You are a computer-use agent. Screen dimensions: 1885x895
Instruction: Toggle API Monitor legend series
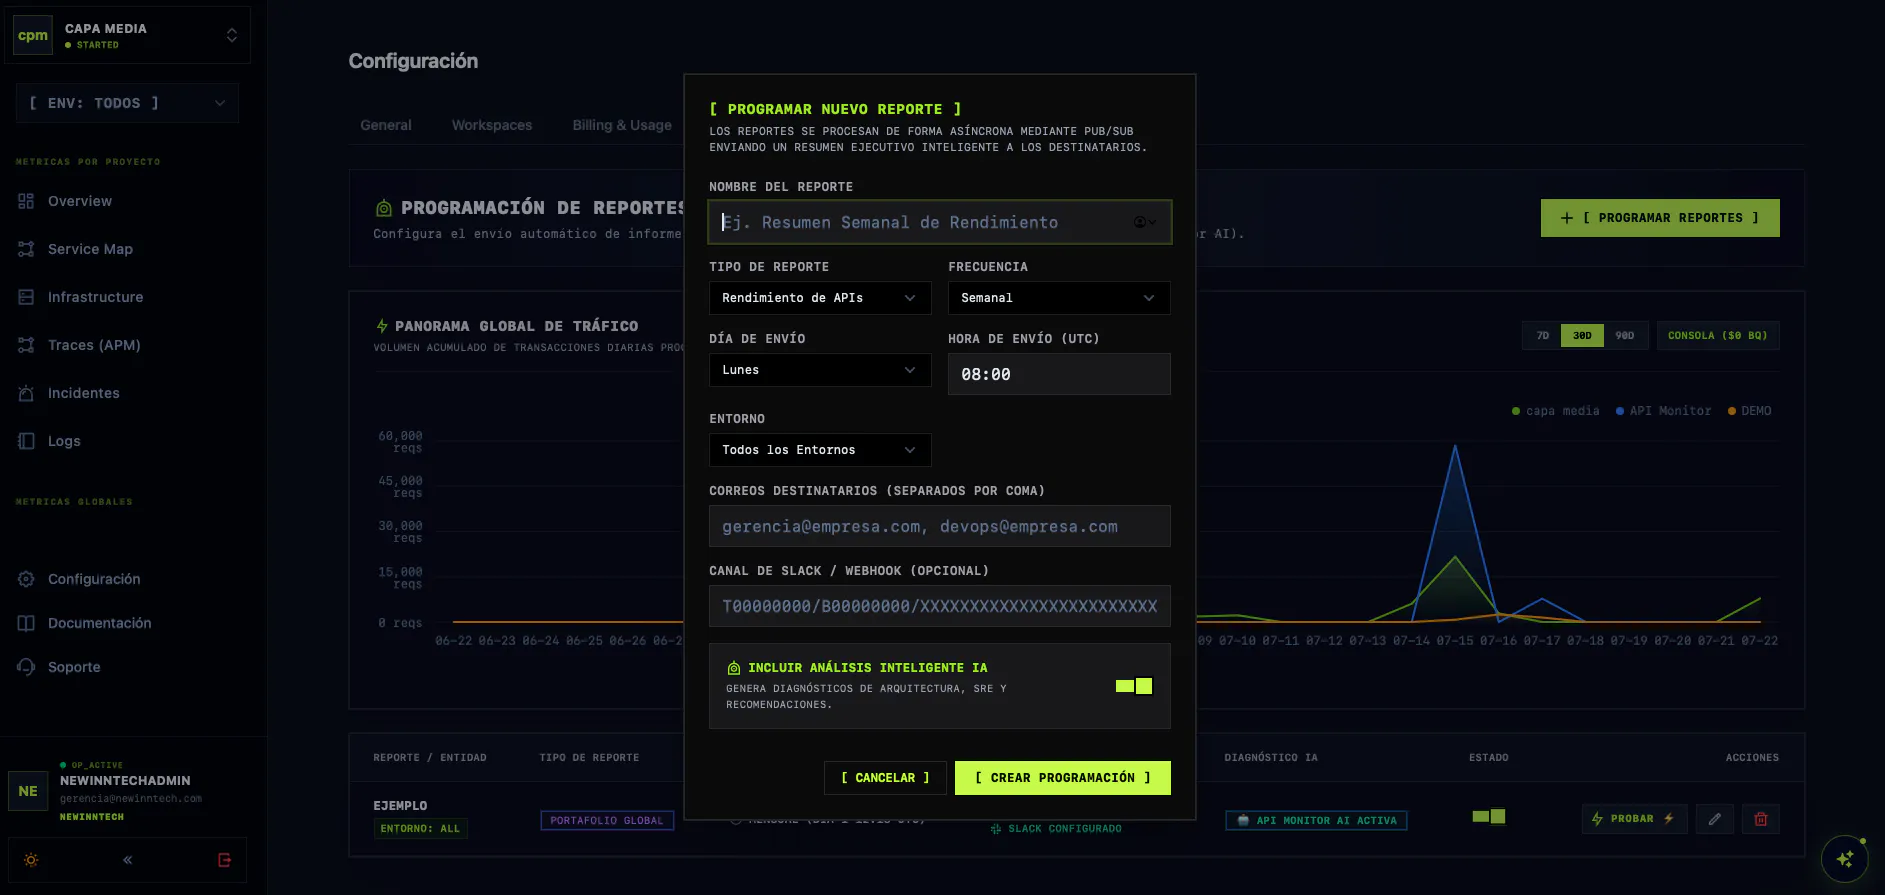click(x=1663, y=411)
